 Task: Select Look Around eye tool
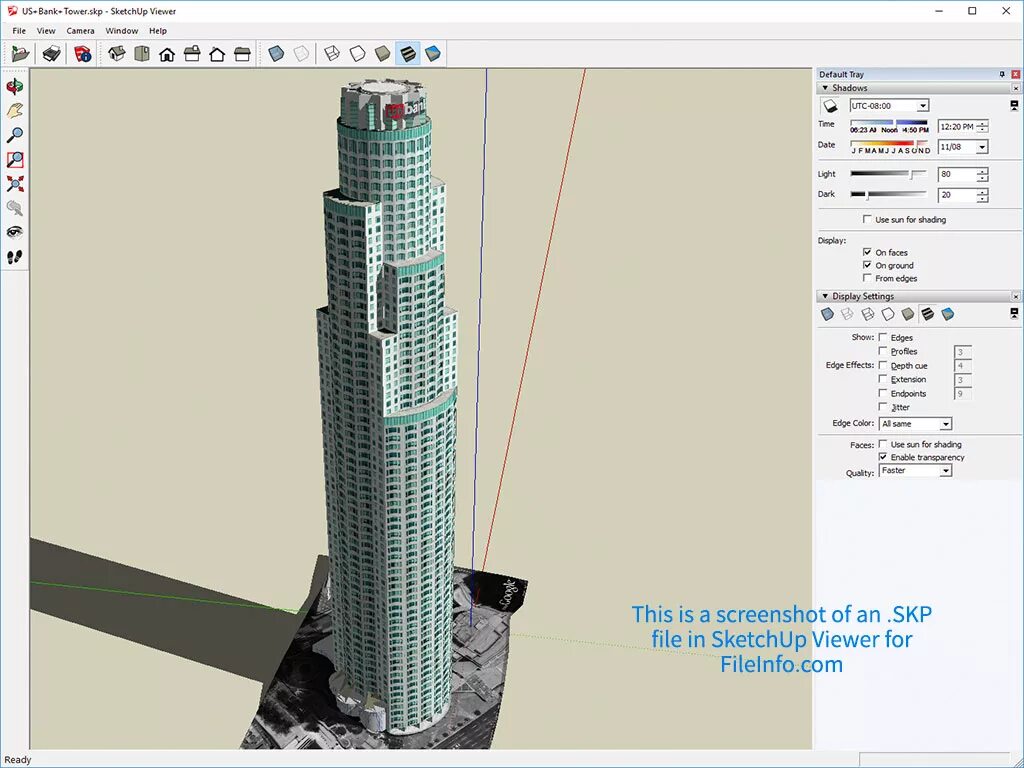click(x=14, y=232)
